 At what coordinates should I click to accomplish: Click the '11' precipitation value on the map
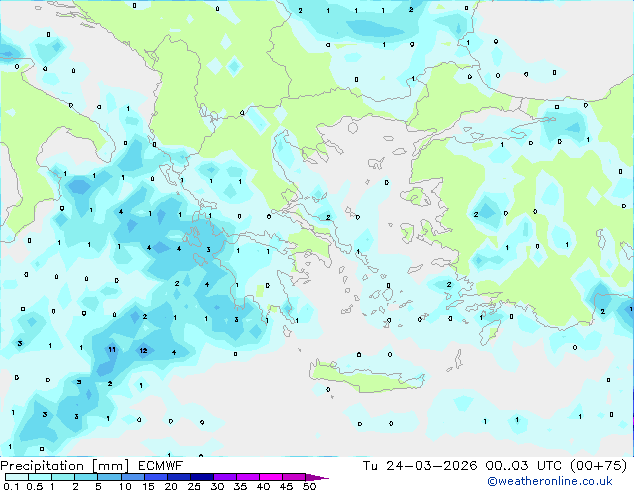(x=112, y=349)
